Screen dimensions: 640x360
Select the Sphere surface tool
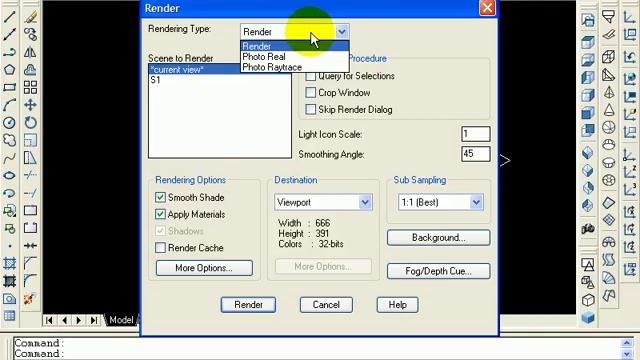pos(609,127)
